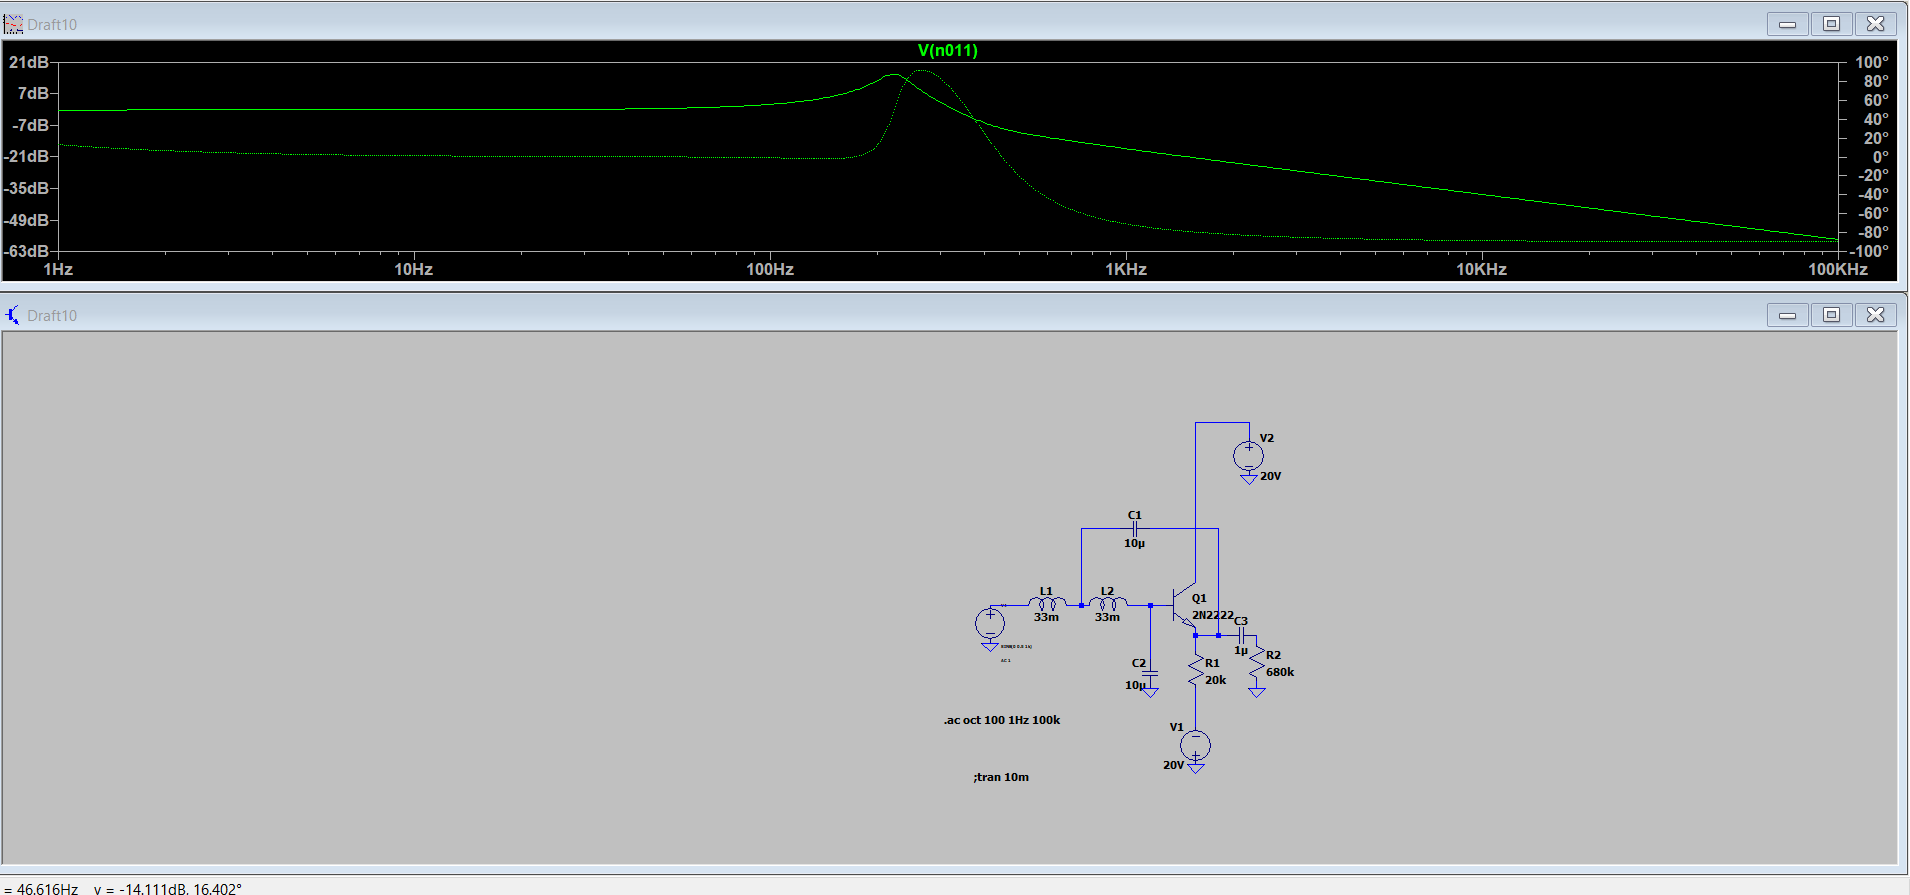Click the 33m value under L1
Image resolution: width=1910 pixels, height=895 pixels.
1046,617
